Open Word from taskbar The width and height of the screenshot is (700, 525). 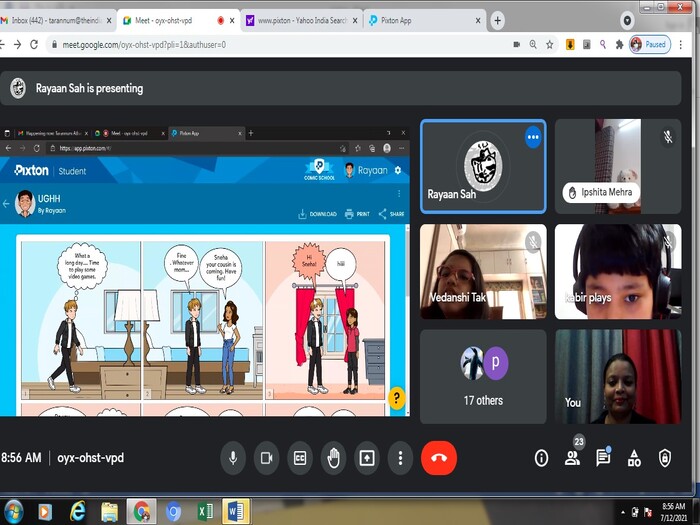pyautogui.click(x=237, y=512)
